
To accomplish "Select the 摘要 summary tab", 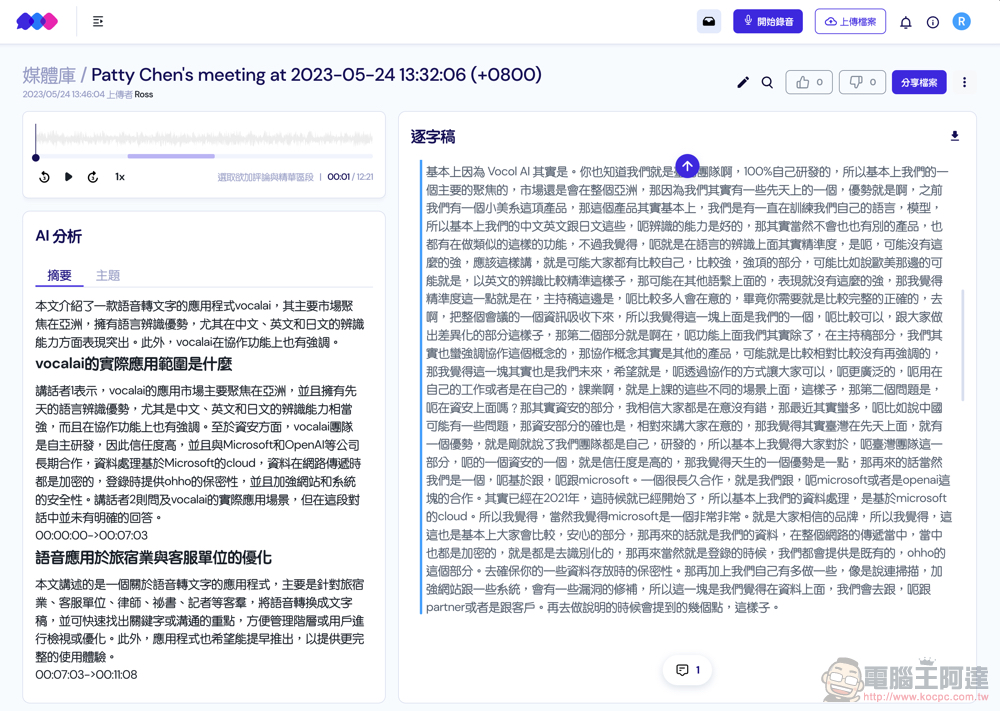I will point(60,275).
